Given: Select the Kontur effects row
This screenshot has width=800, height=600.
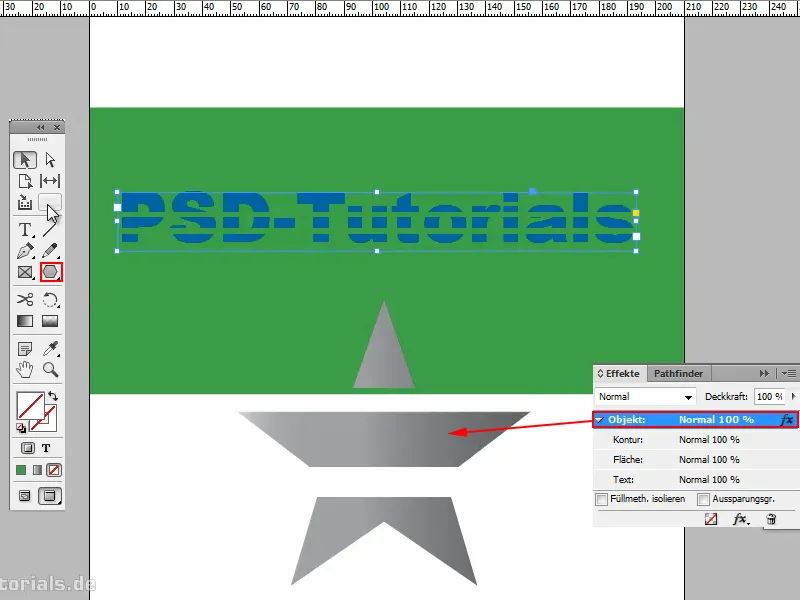Looking at the screenshot, I should 696,439.
